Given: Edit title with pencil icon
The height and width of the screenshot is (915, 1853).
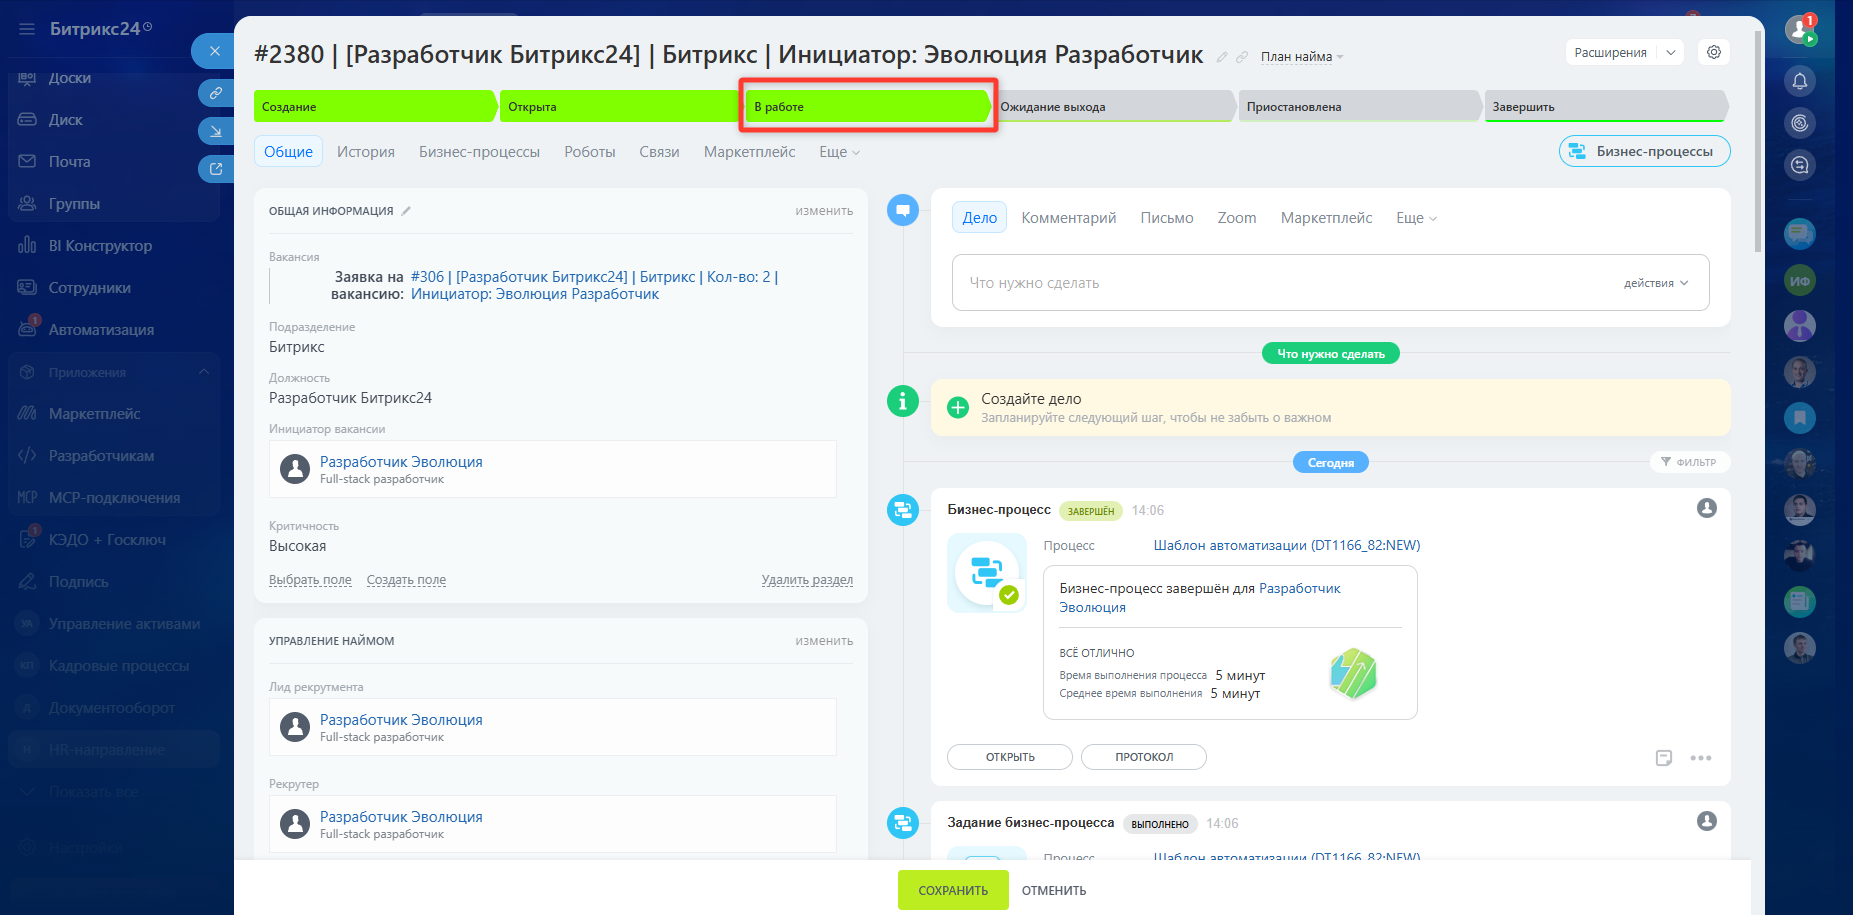Looking at the screenshot, I should (x=1222, y=57).
